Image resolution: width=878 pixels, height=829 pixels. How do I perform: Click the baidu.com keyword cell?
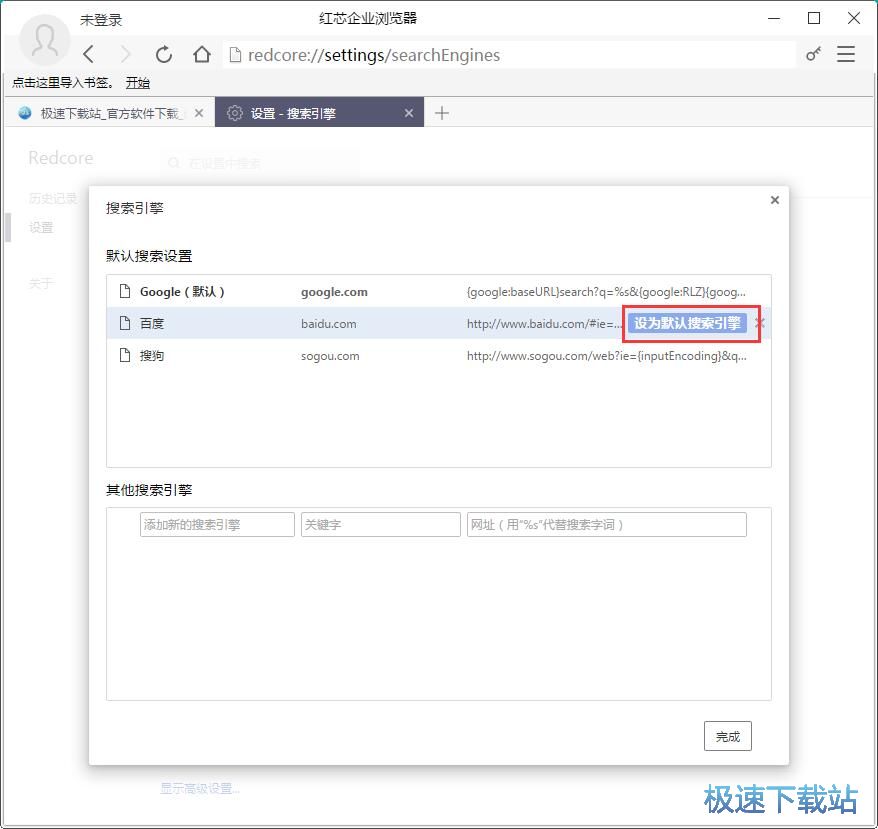[x=329, y=324]
